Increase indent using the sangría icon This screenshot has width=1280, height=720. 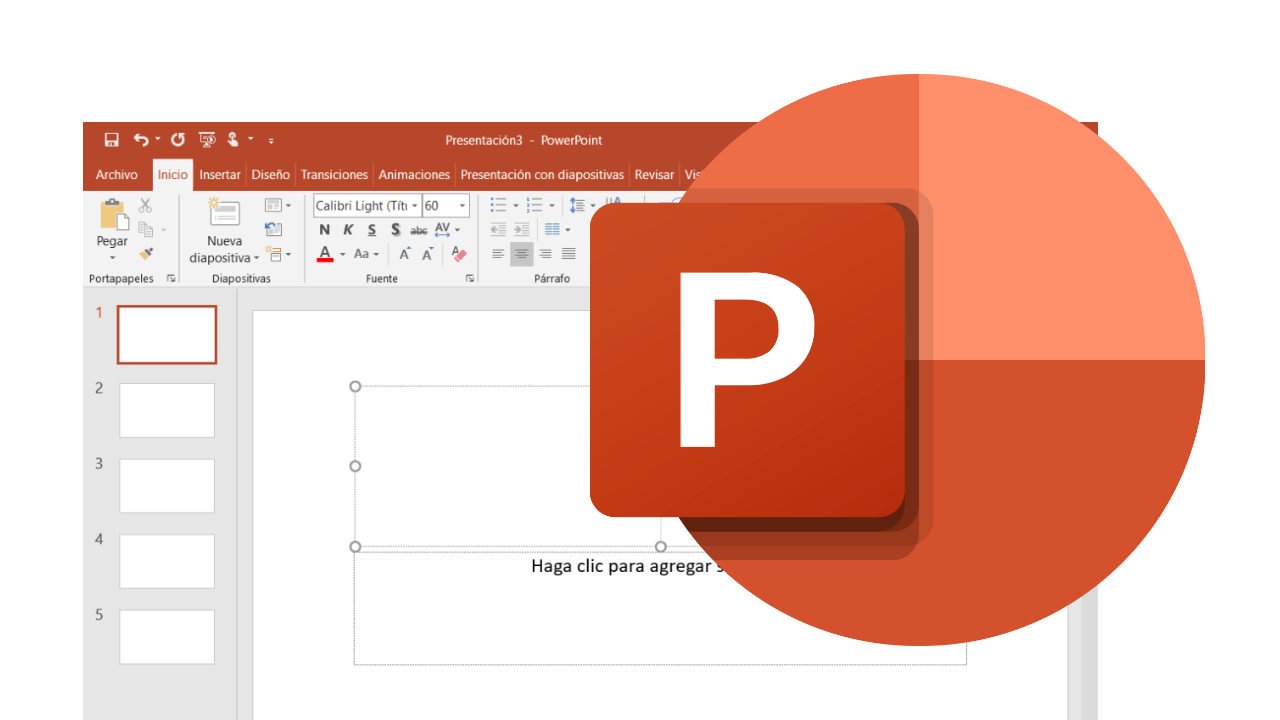pyautogui.click(x=522, y=229)
